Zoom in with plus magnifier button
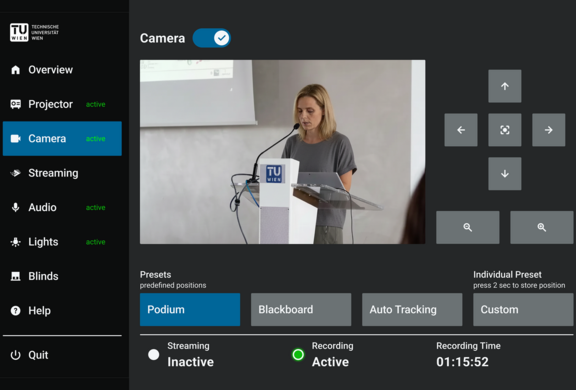The height and width of the screenshot is (390, 576). tap(541, 227)
